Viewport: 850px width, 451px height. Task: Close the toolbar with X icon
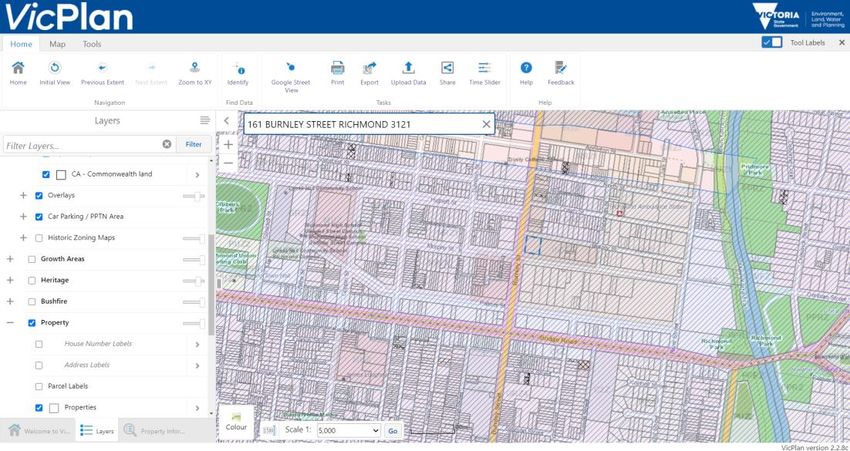(842, 42)
